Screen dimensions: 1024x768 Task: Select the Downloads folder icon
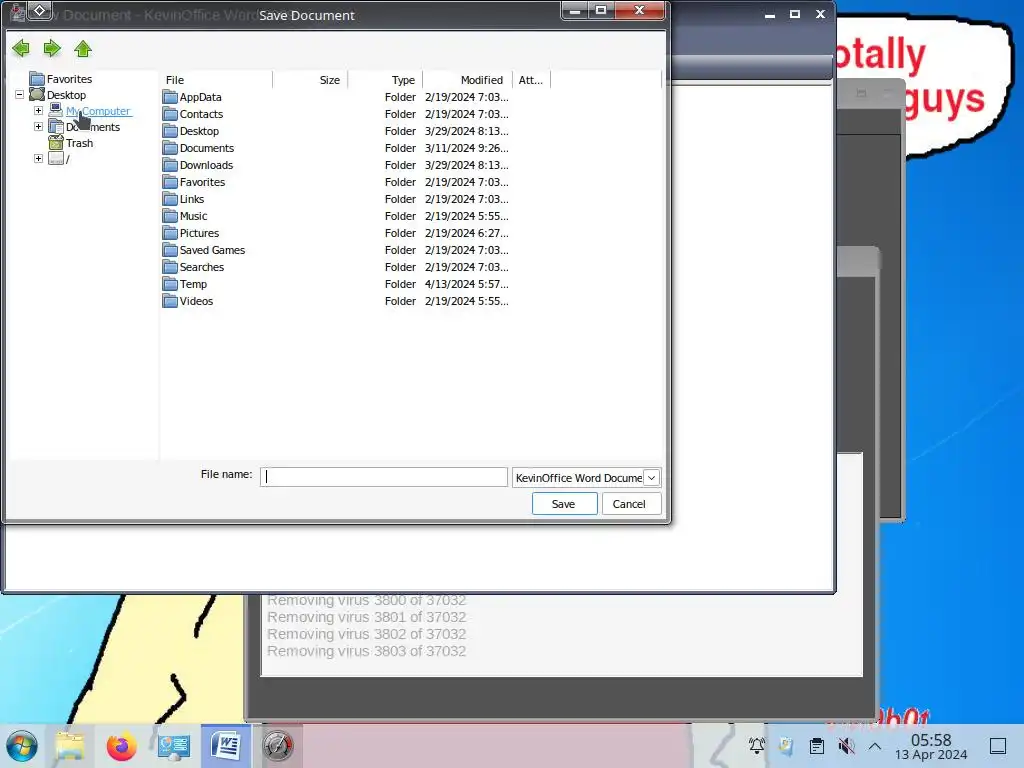[170, 165]
